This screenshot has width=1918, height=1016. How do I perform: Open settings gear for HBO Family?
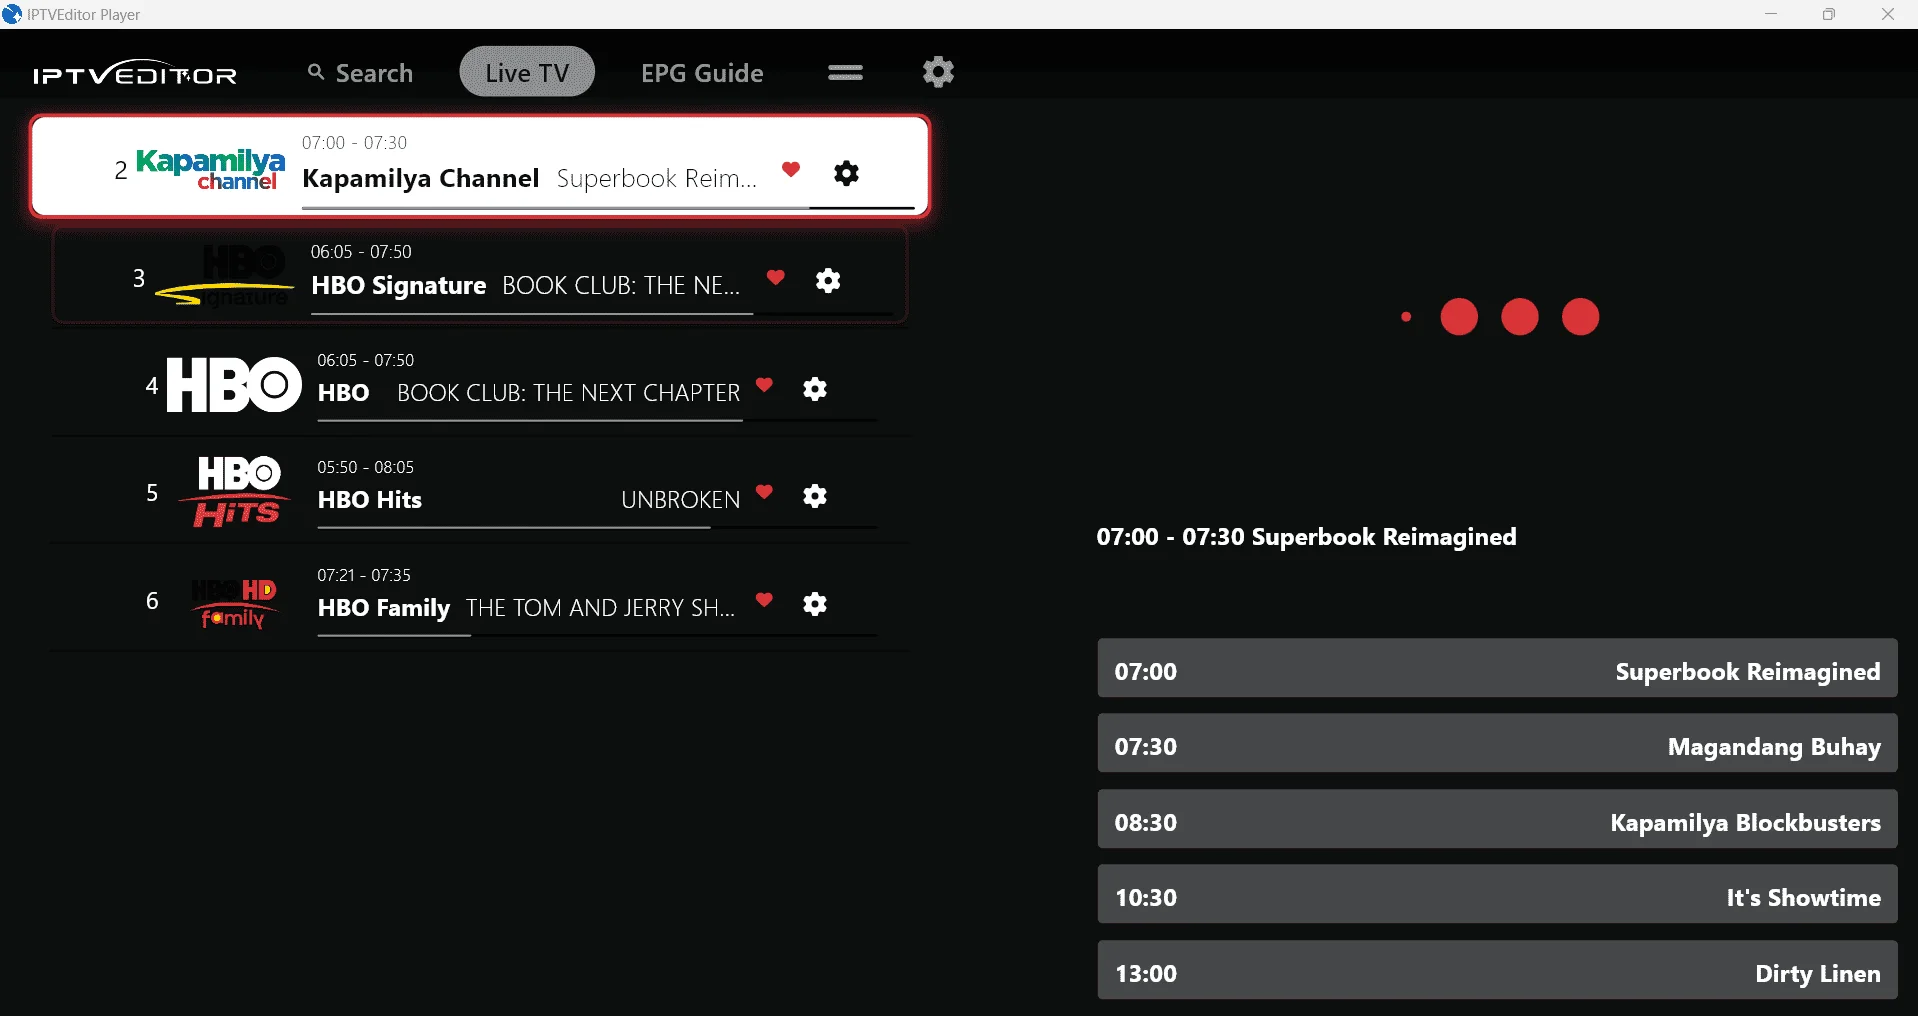click(815, 604)
